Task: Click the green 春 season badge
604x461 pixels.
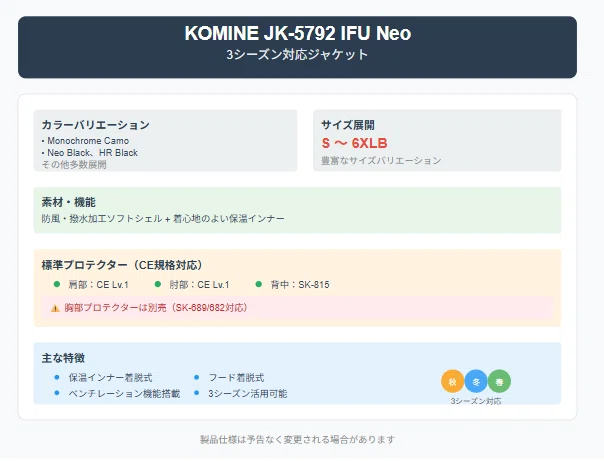Action: [x=499, y=381]
